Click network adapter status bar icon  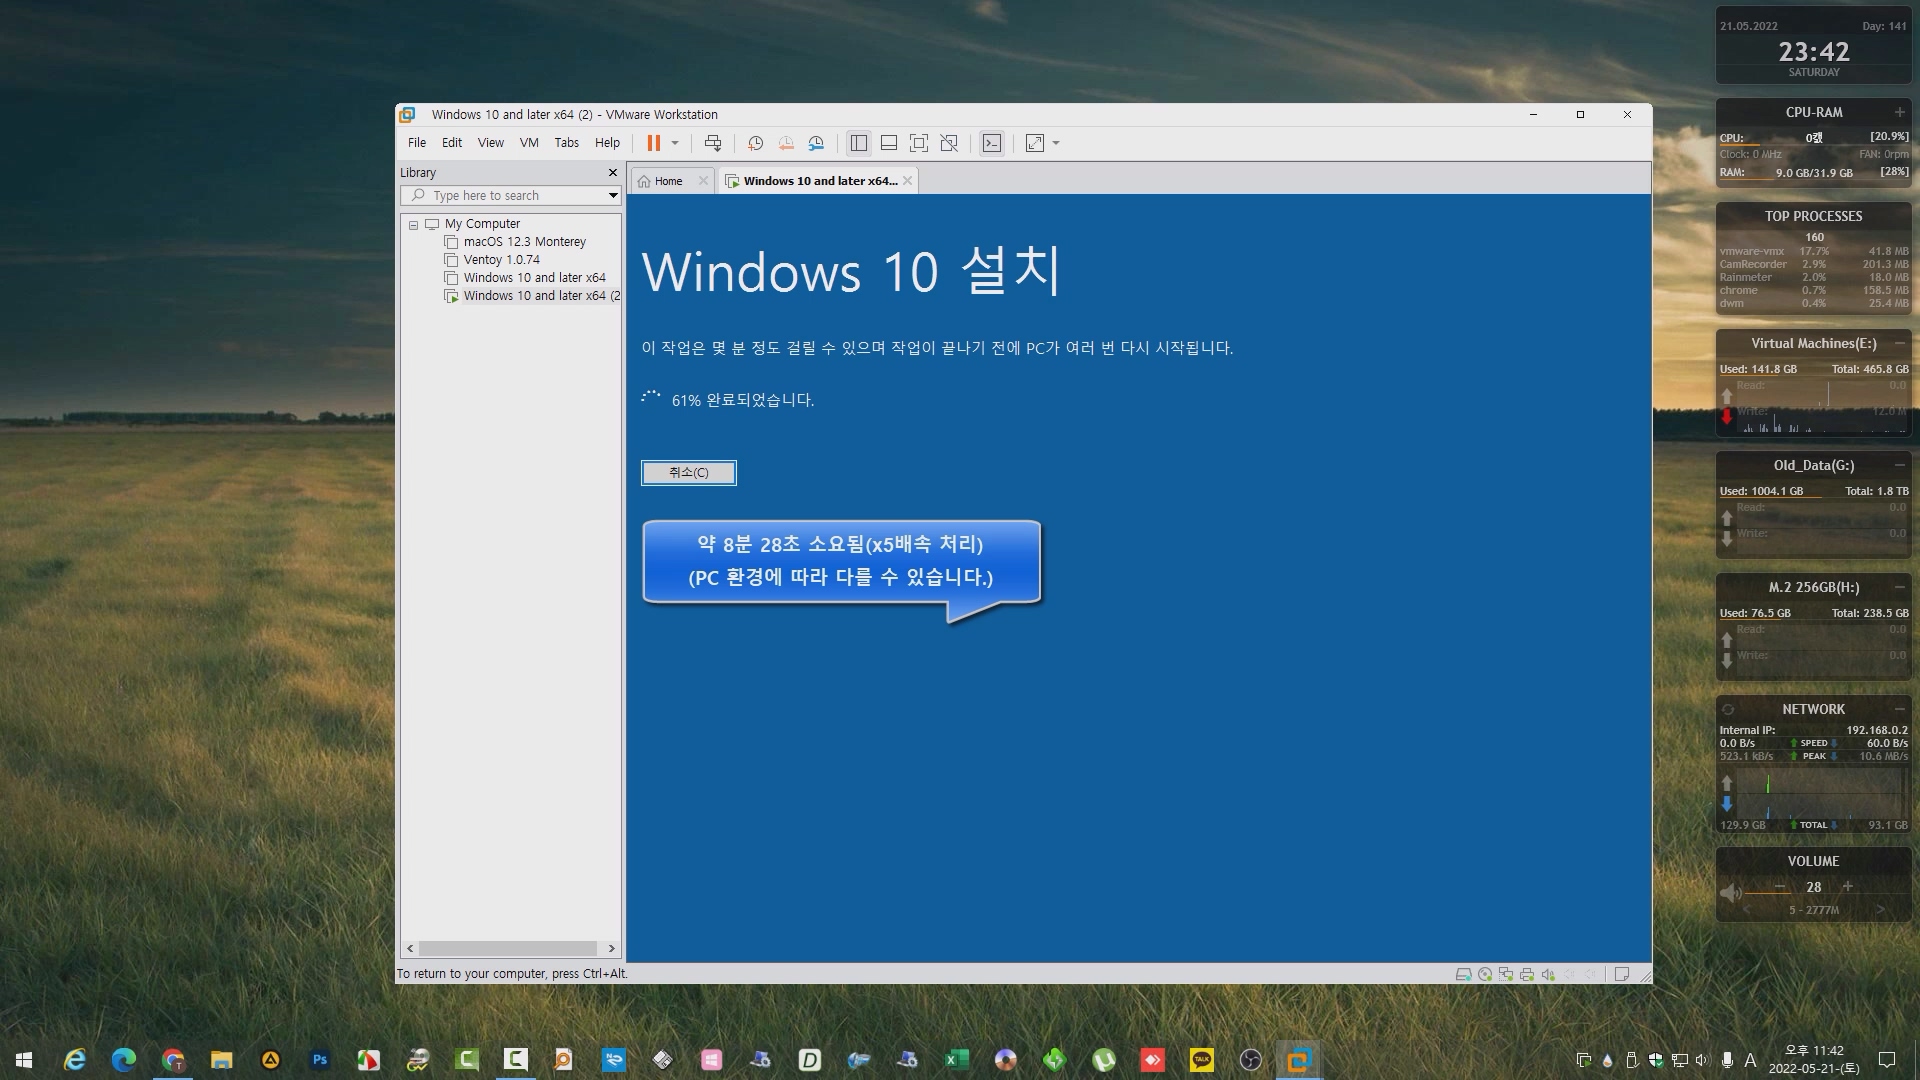pyautogui.click(x=1506, y=974)
